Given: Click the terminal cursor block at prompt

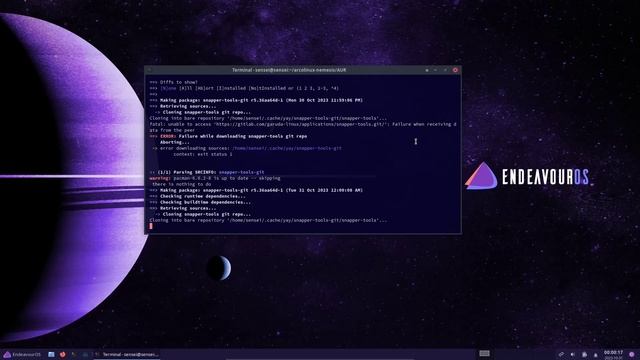Looking at the screenshot, I should point(151,226).
